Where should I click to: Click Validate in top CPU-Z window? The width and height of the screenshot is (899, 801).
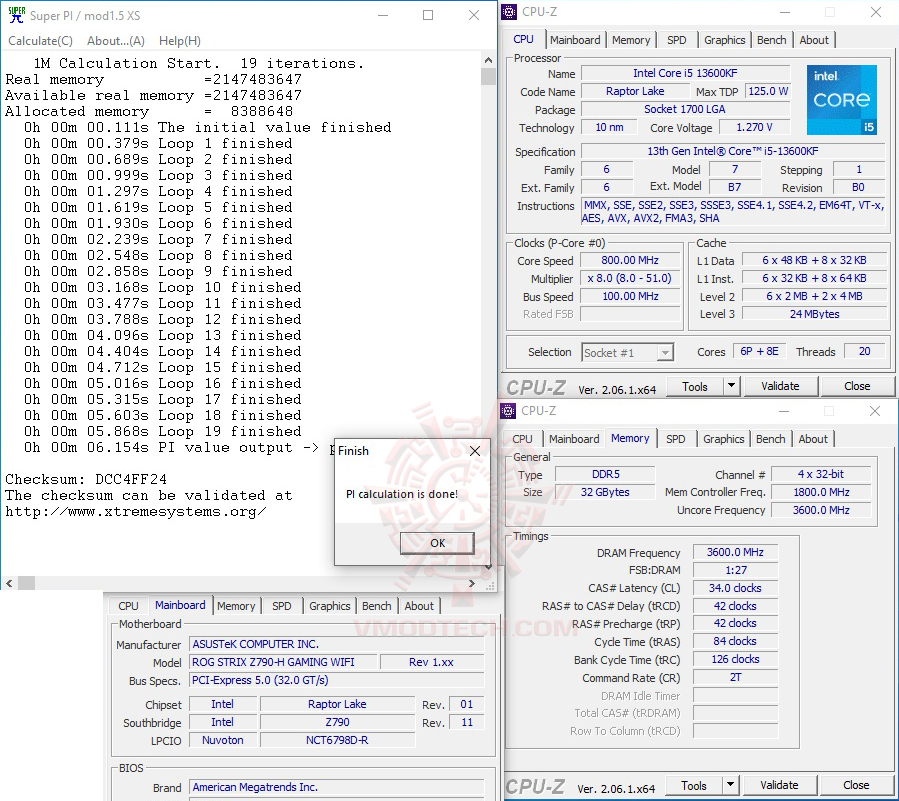780,386
